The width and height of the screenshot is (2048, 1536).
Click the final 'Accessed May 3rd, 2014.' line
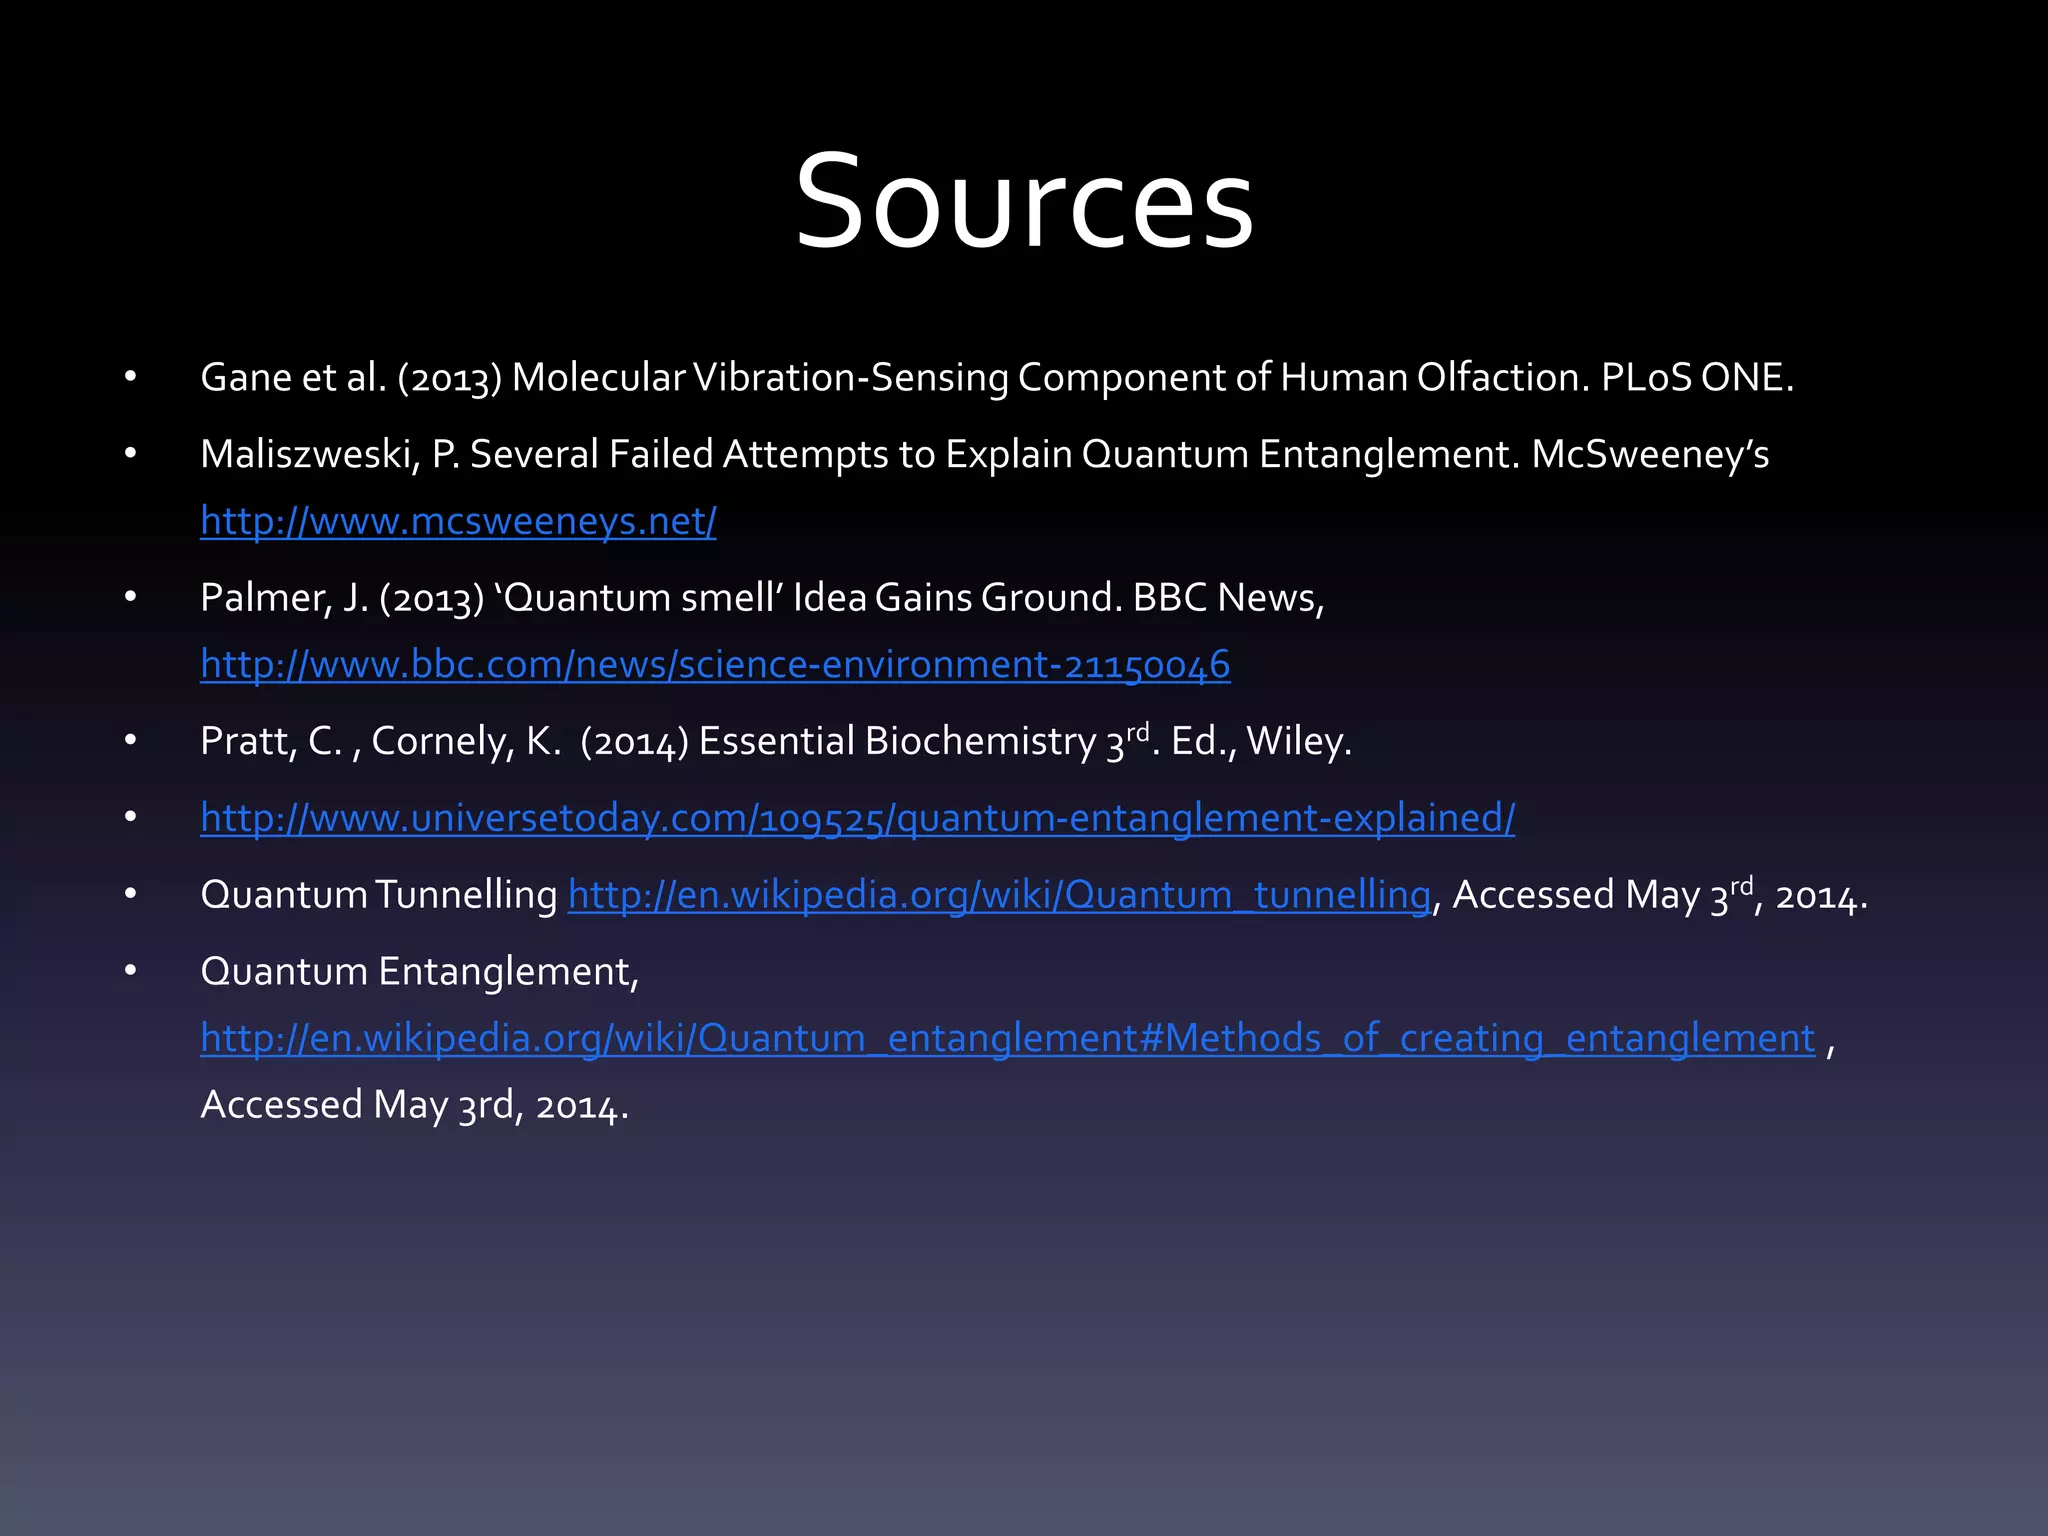click(x=414, y=1105)
